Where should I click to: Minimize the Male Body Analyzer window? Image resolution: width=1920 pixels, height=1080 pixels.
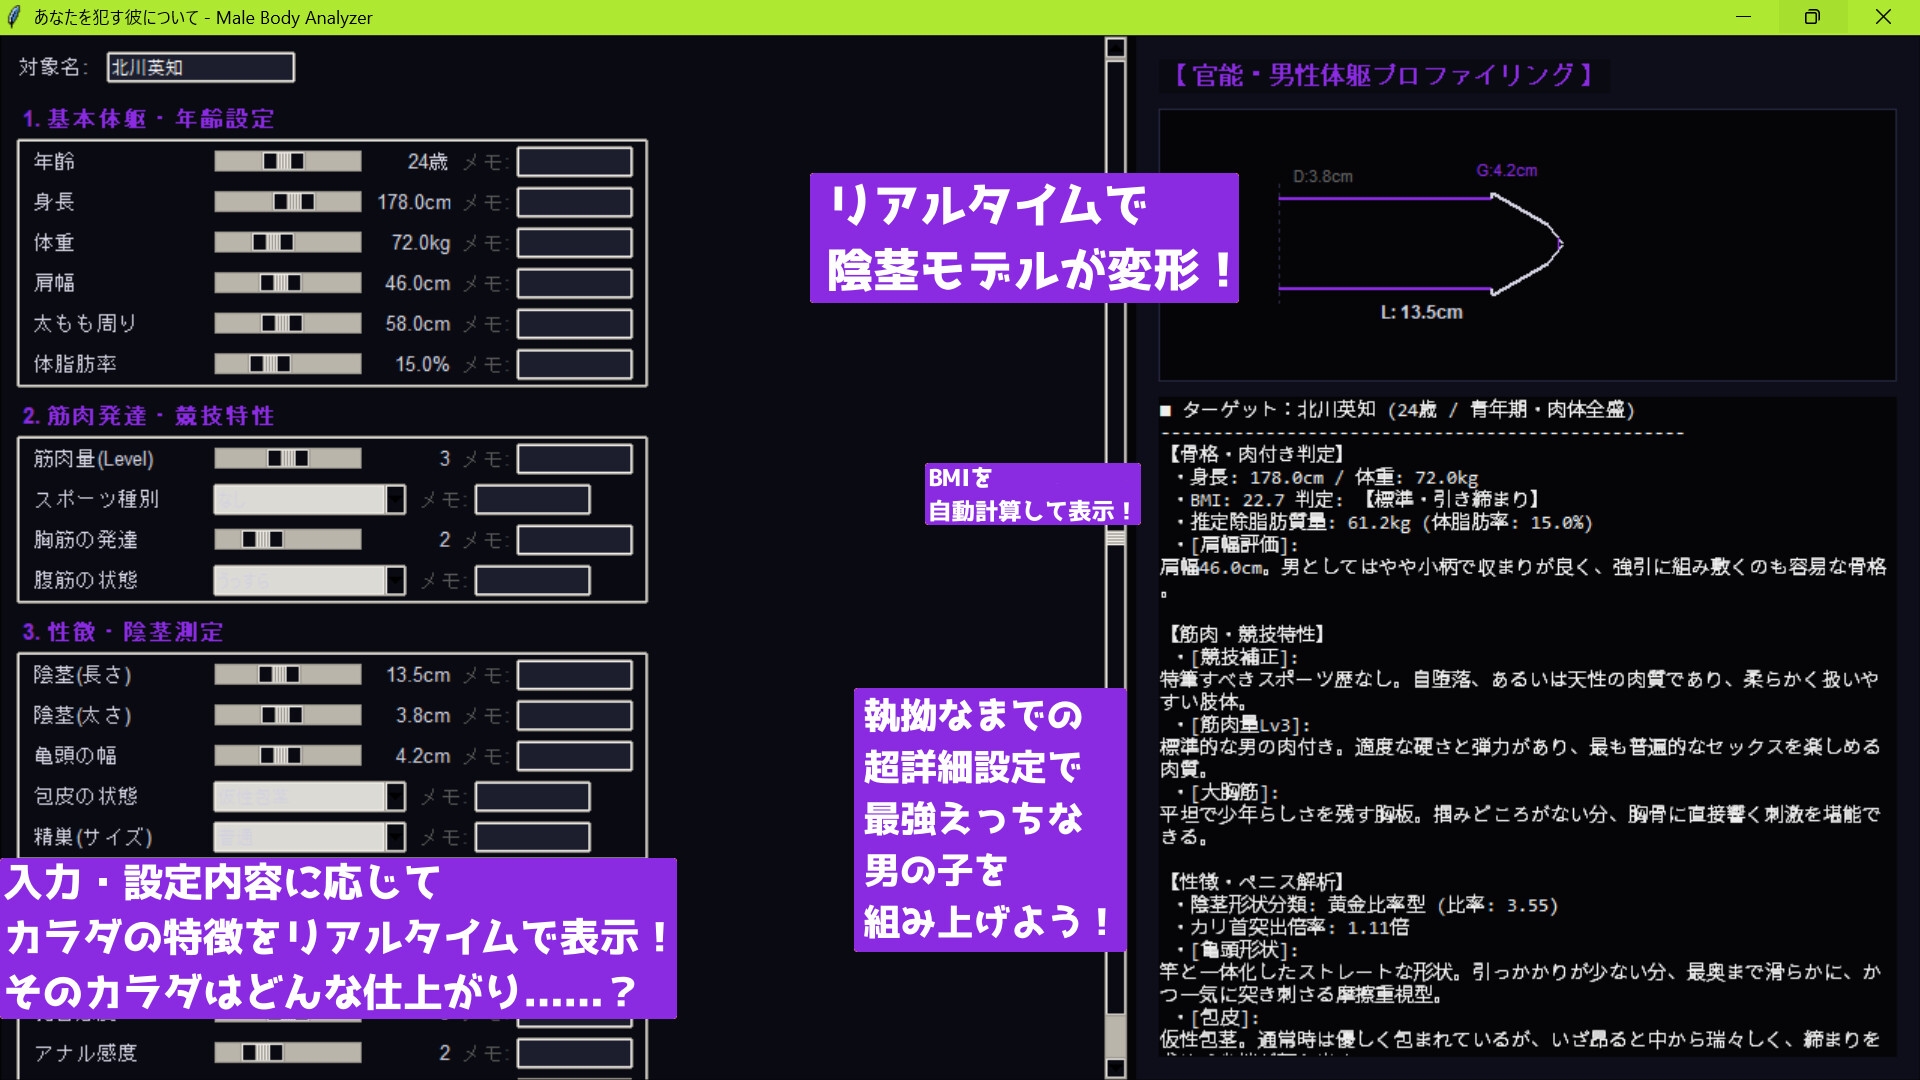[1743, 17]
